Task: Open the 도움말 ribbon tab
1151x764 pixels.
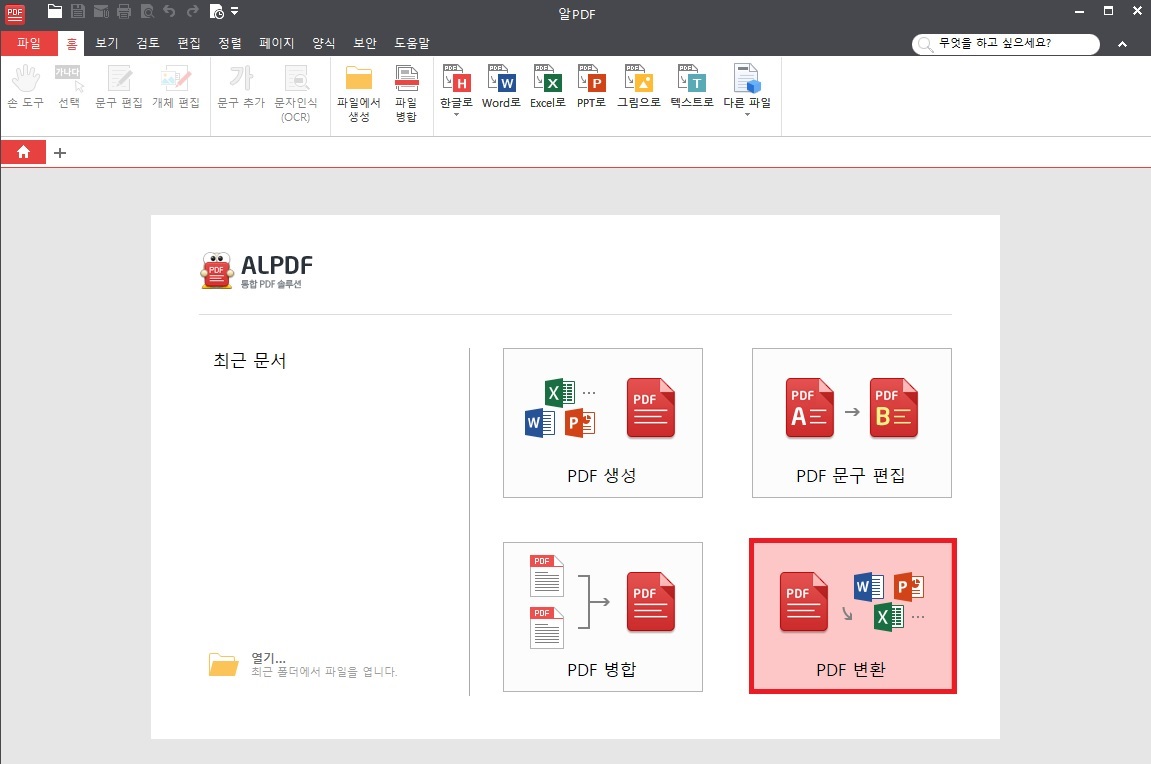Action: tap(412, 43)
